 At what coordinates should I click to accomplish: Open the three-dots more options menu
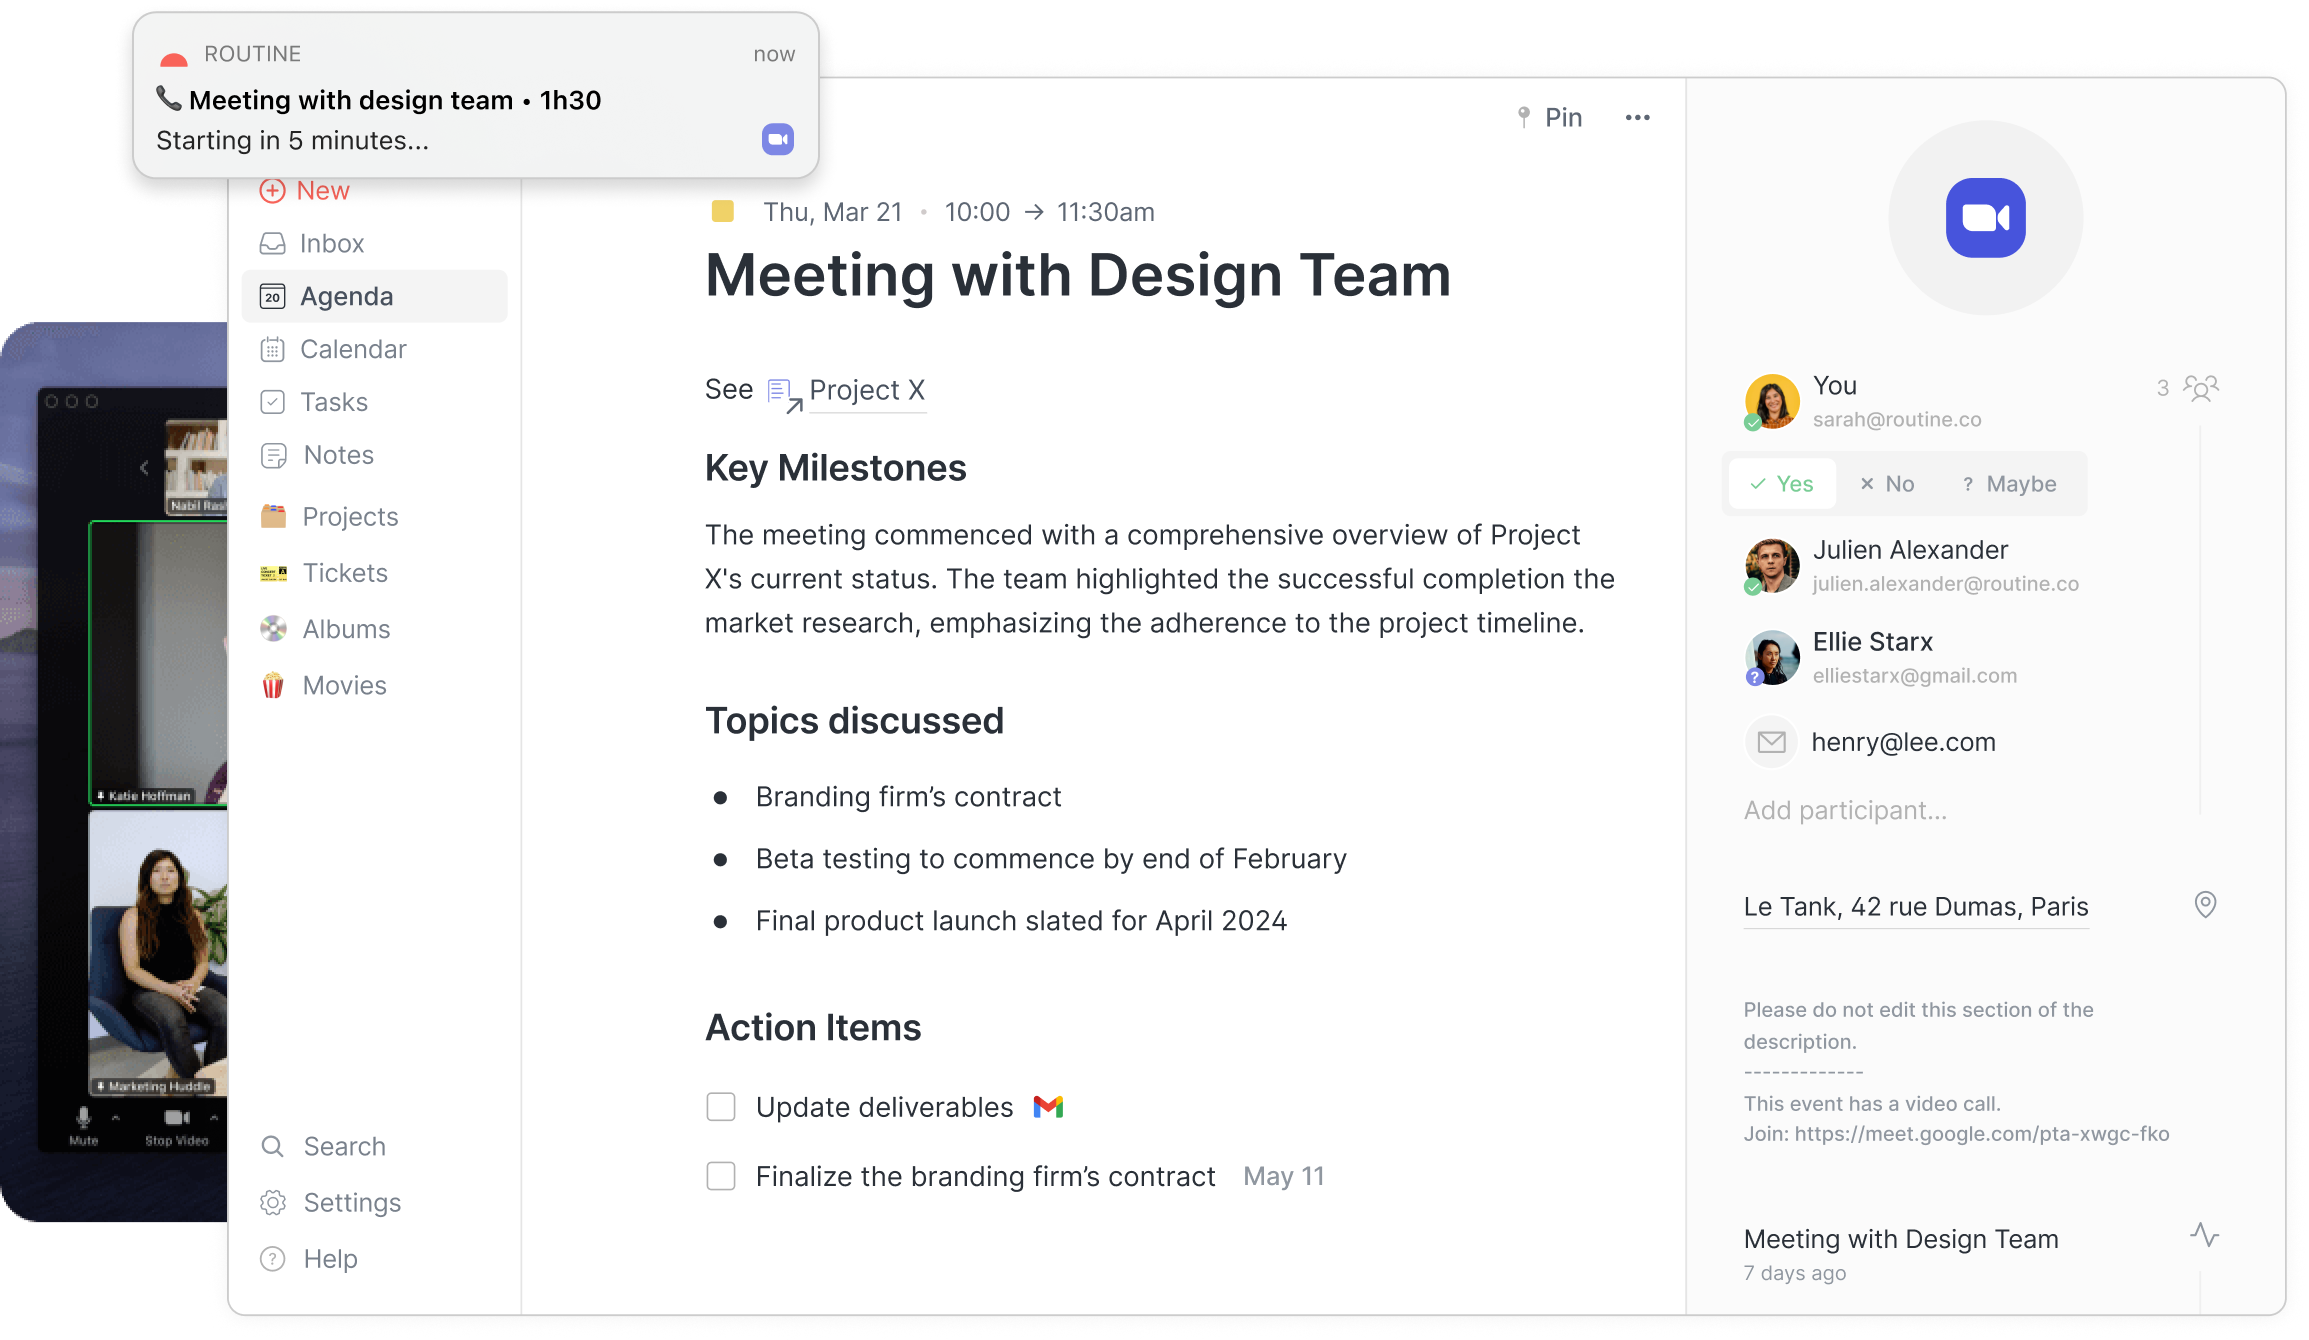coord(1637,118)
